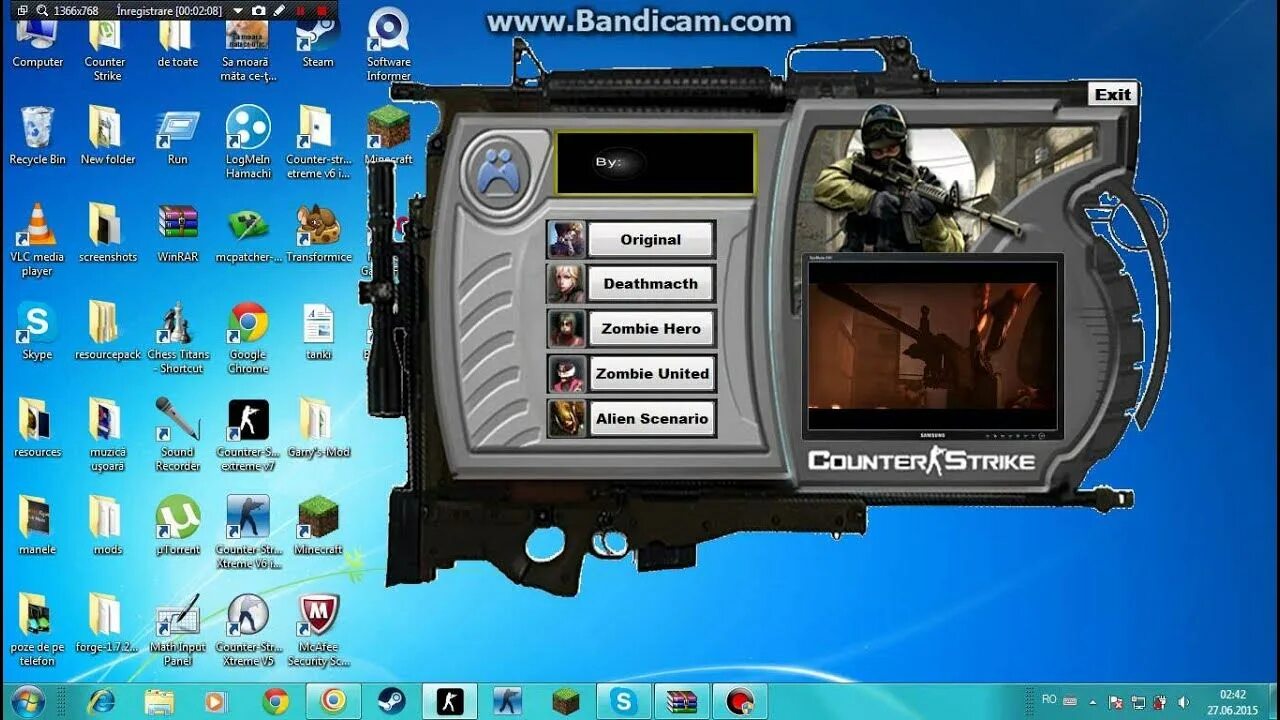
Task: Select the poze de pe telefon folder
Action: [x=37, y=630]
